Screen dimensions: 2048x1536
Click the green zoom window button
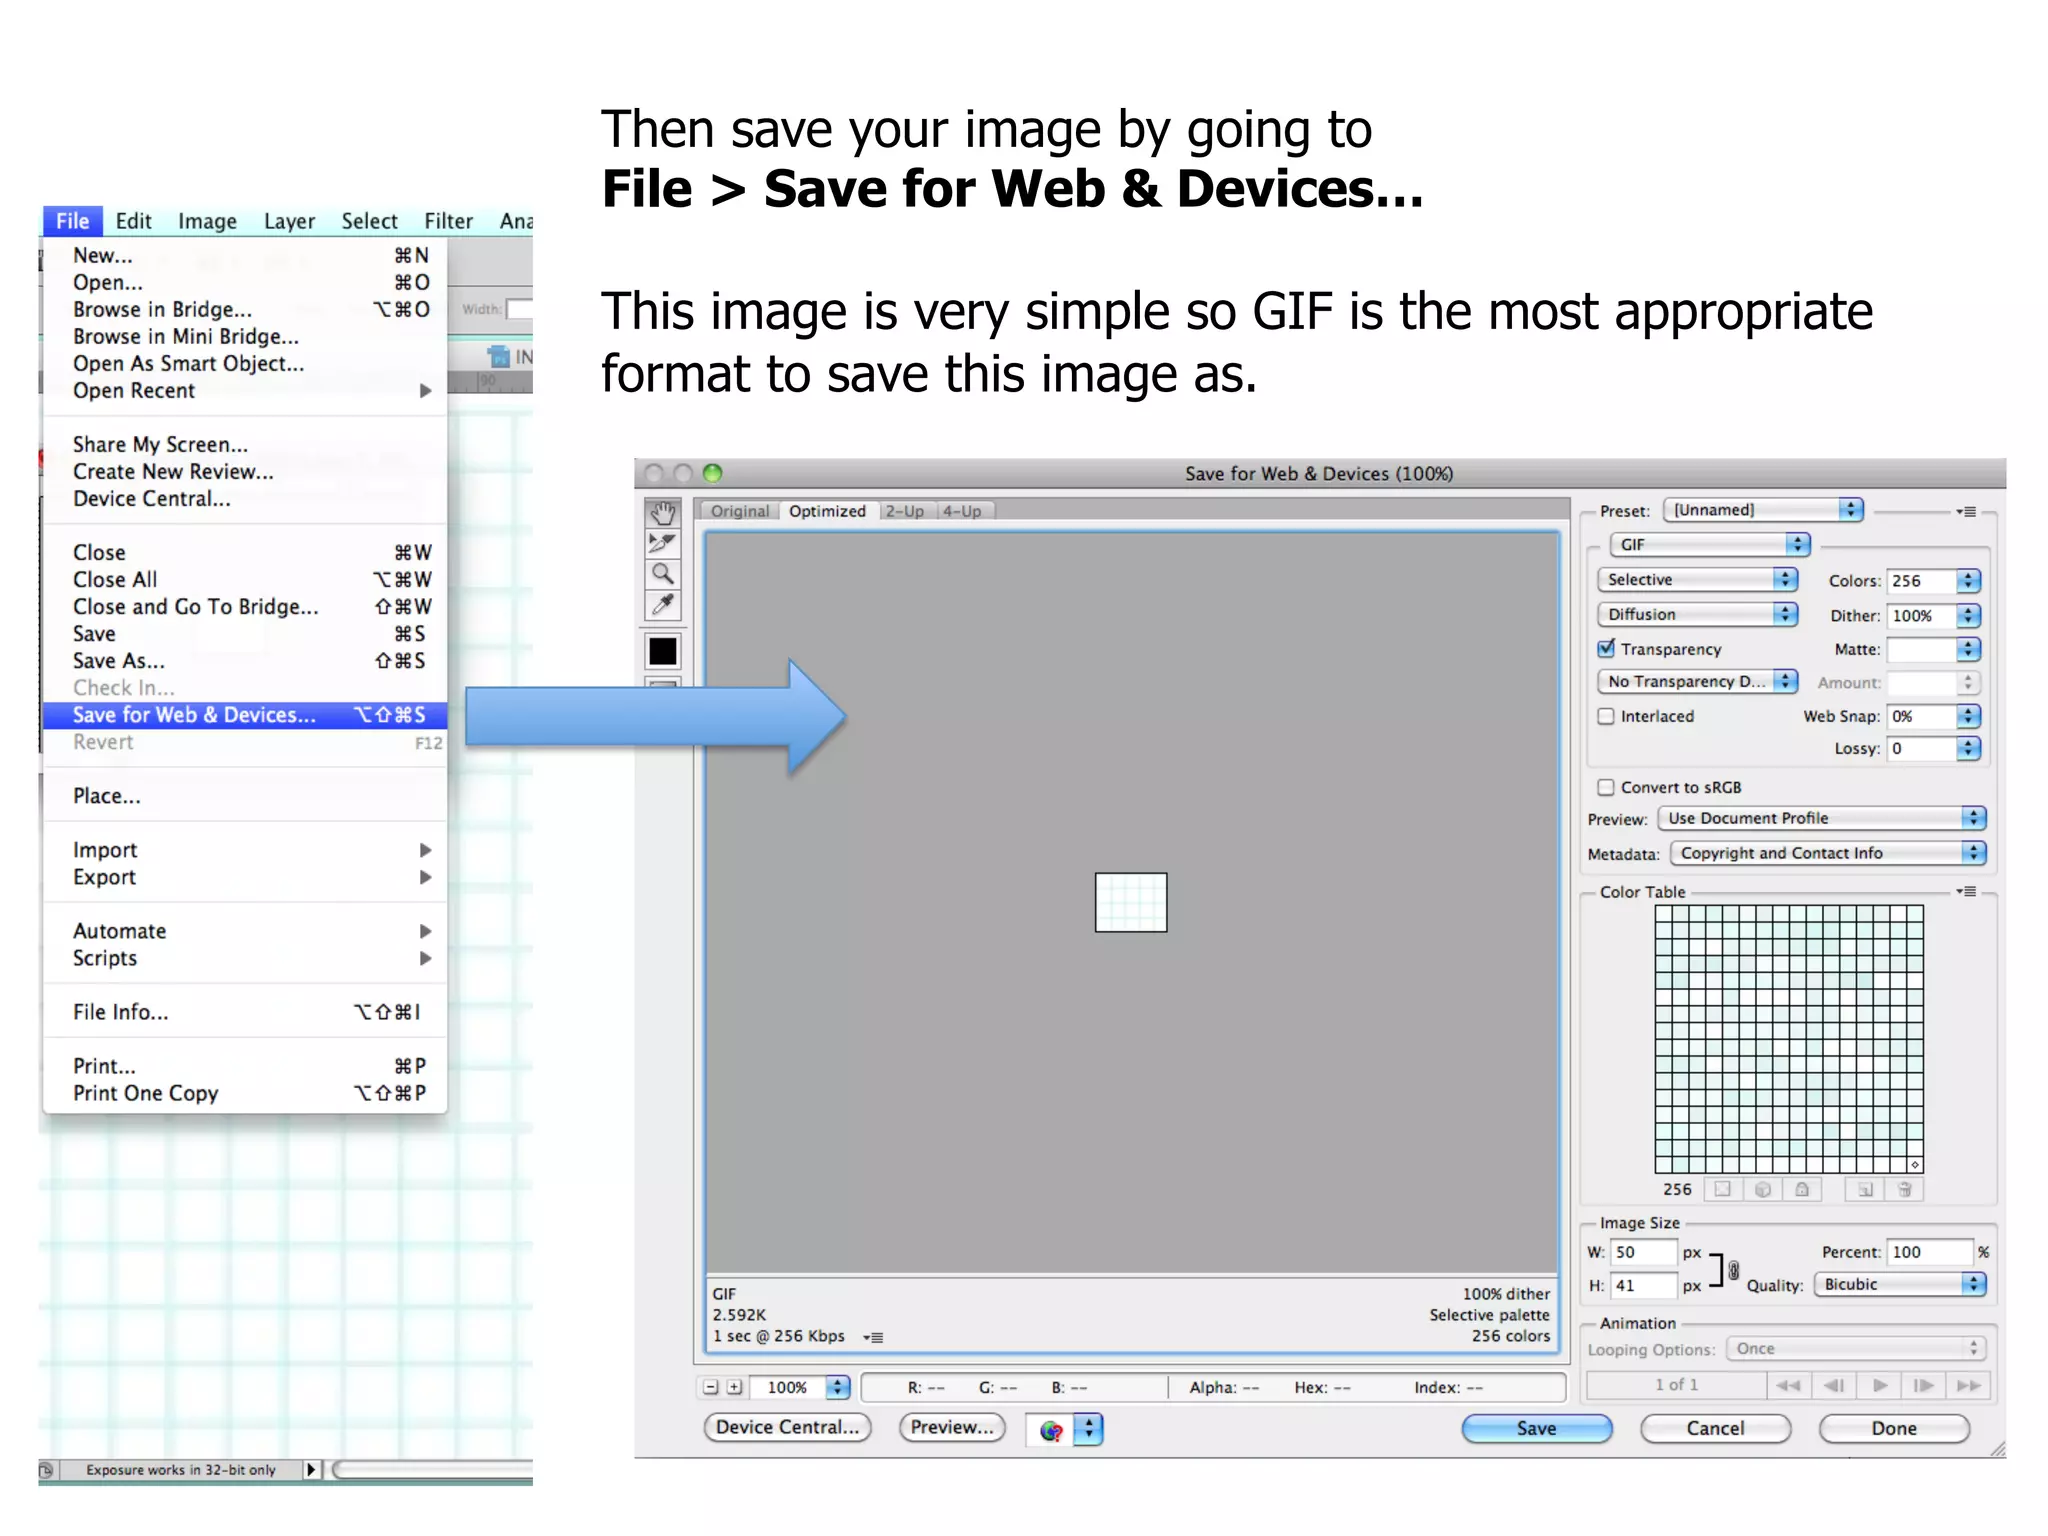point(712,473)
